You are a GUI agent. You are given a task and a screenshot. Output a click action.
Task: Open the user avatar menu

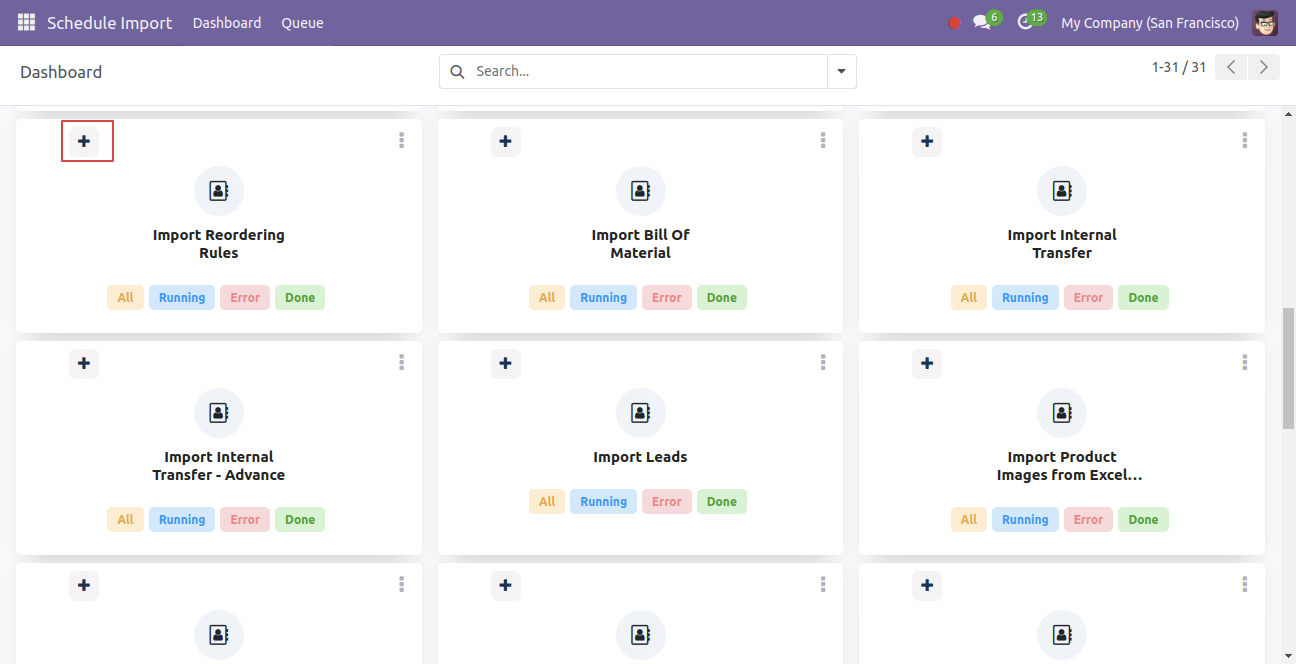(1265, 22)
